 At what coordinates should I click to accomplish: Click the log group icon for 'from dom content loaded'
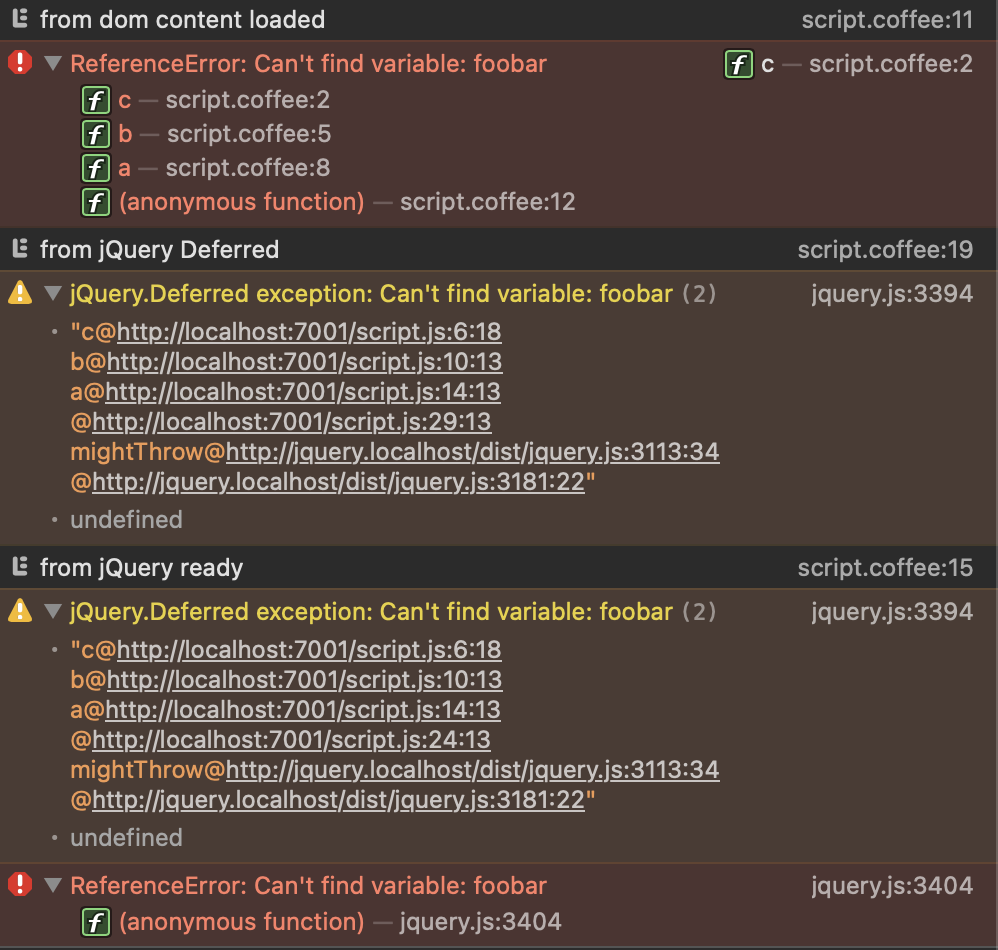(20, 19)
